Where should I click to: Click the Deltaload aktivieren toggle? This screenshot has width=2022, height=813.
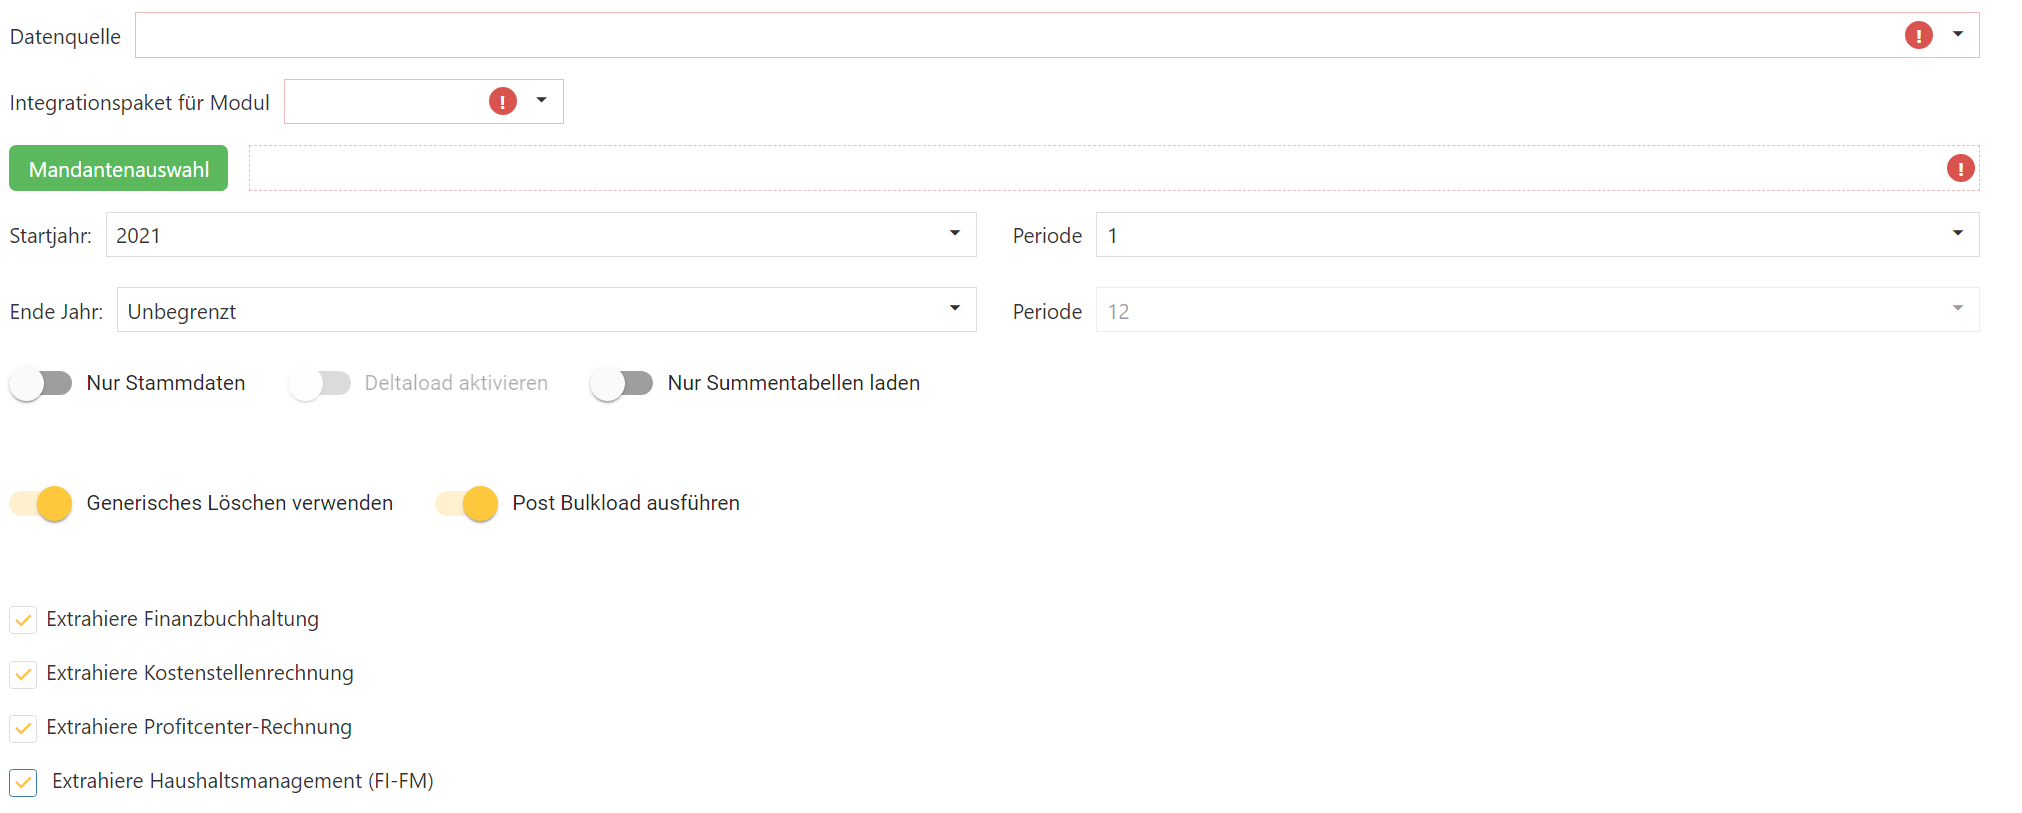point(320,383)
